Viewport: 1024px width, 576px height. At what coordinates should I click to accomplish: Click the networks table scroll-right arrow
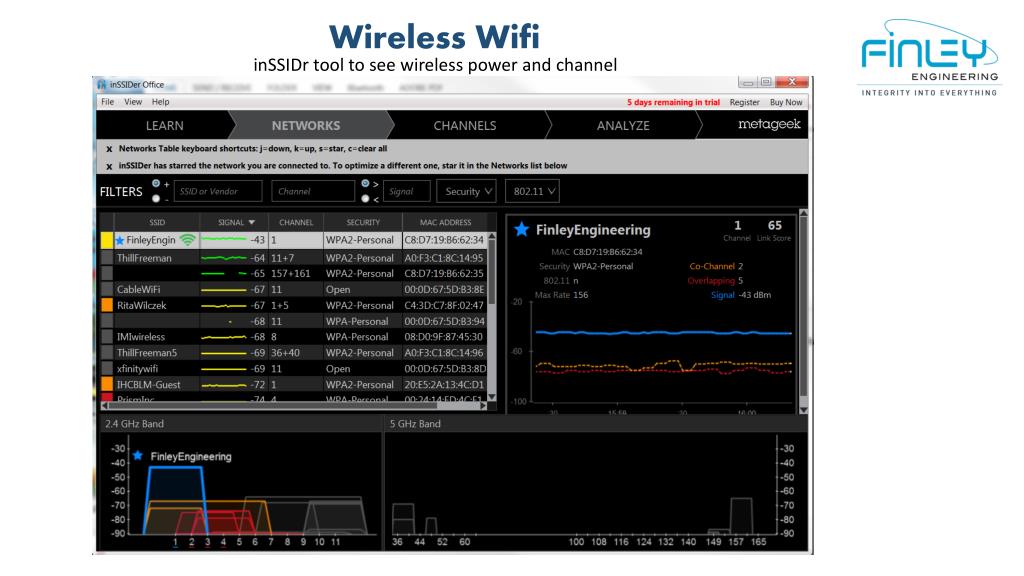point(483,406)
